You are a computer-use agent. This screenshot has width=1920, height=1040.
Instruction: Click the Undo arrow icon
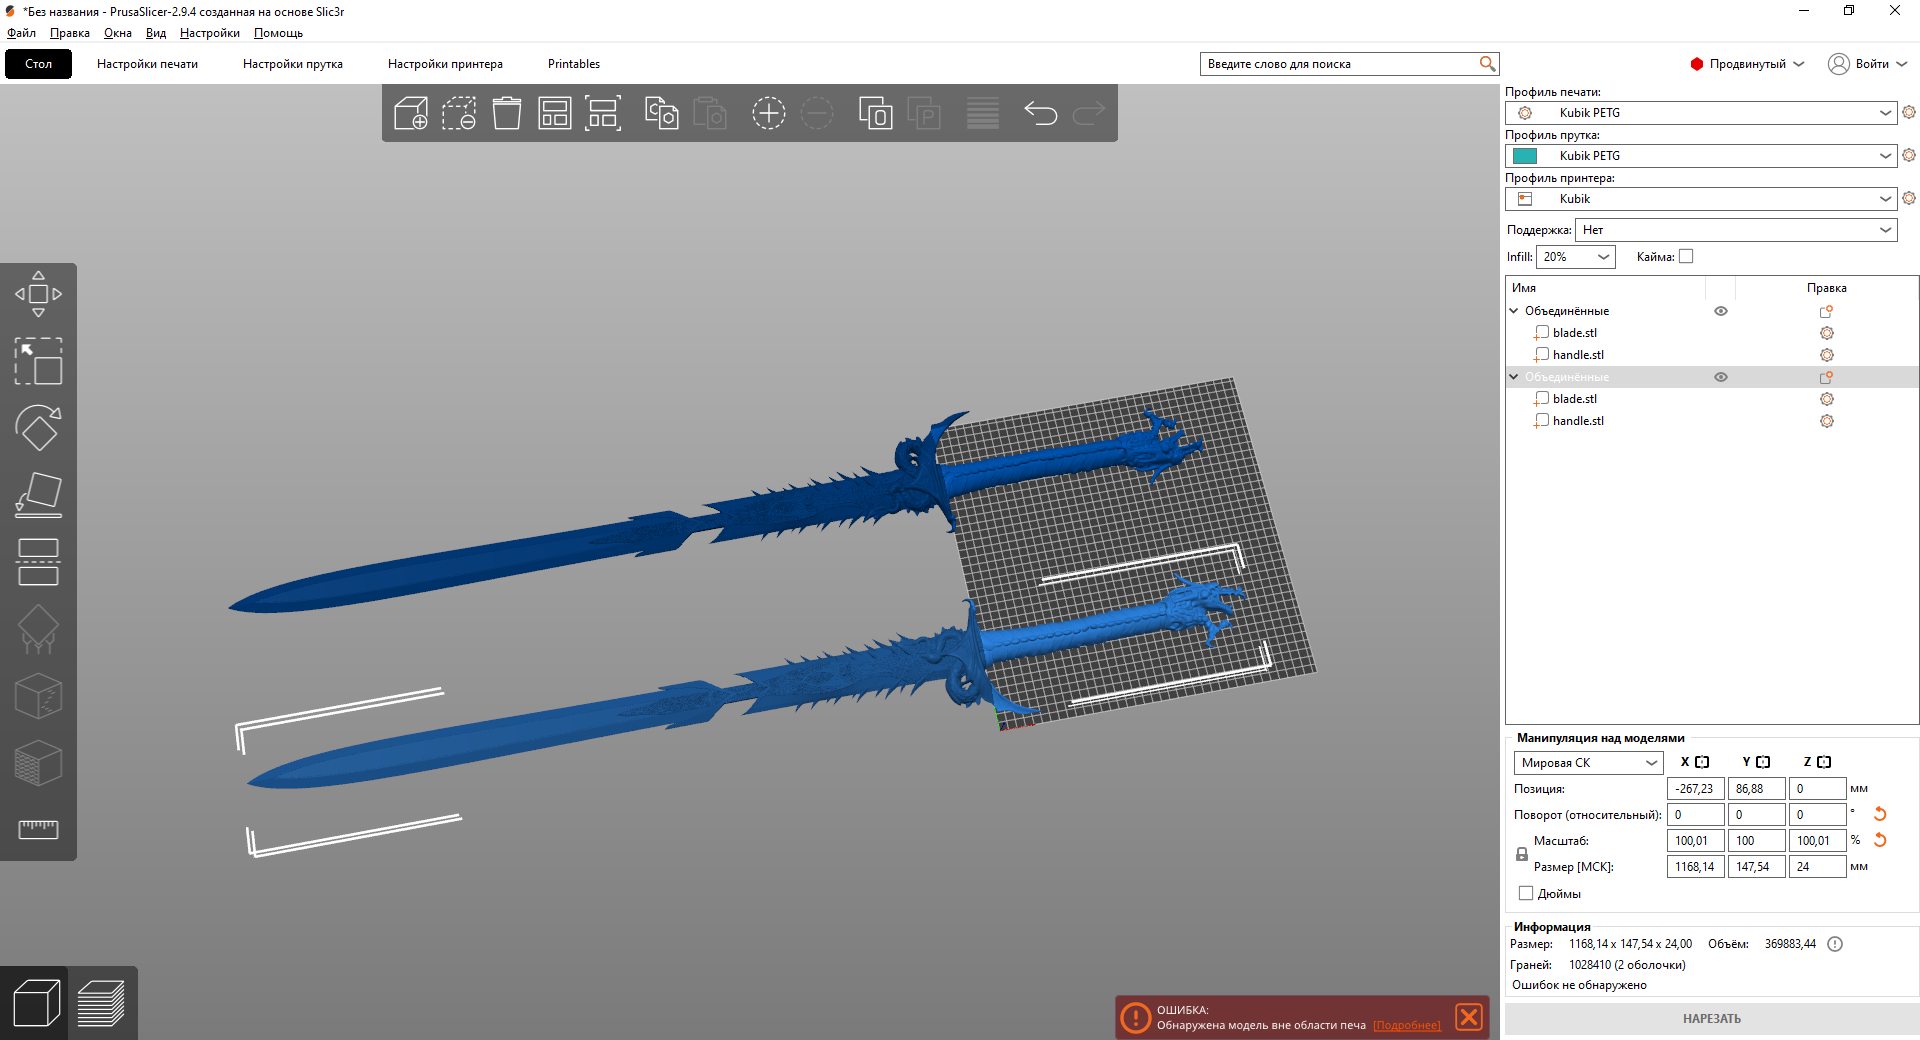pyautogui.click(x=1041, y=113)
